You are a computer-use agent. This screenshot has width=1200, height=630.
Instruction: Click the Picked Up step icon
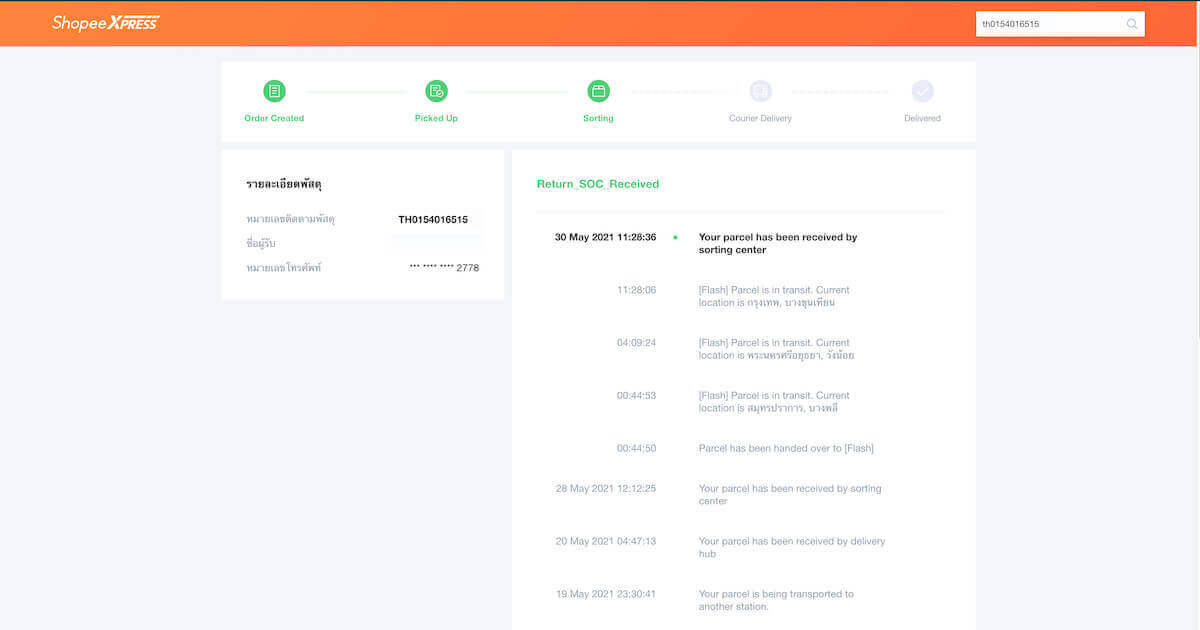[436, 91]
